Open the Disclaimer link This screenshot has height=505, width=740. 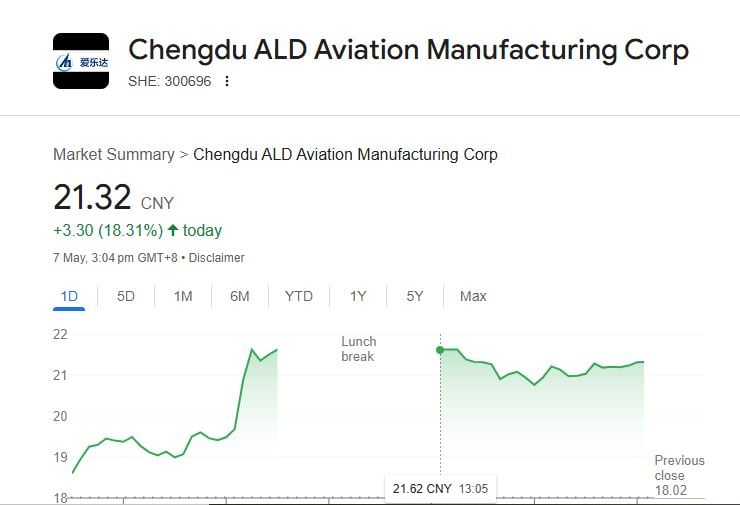pyautogui.click(x=217, y=258)
